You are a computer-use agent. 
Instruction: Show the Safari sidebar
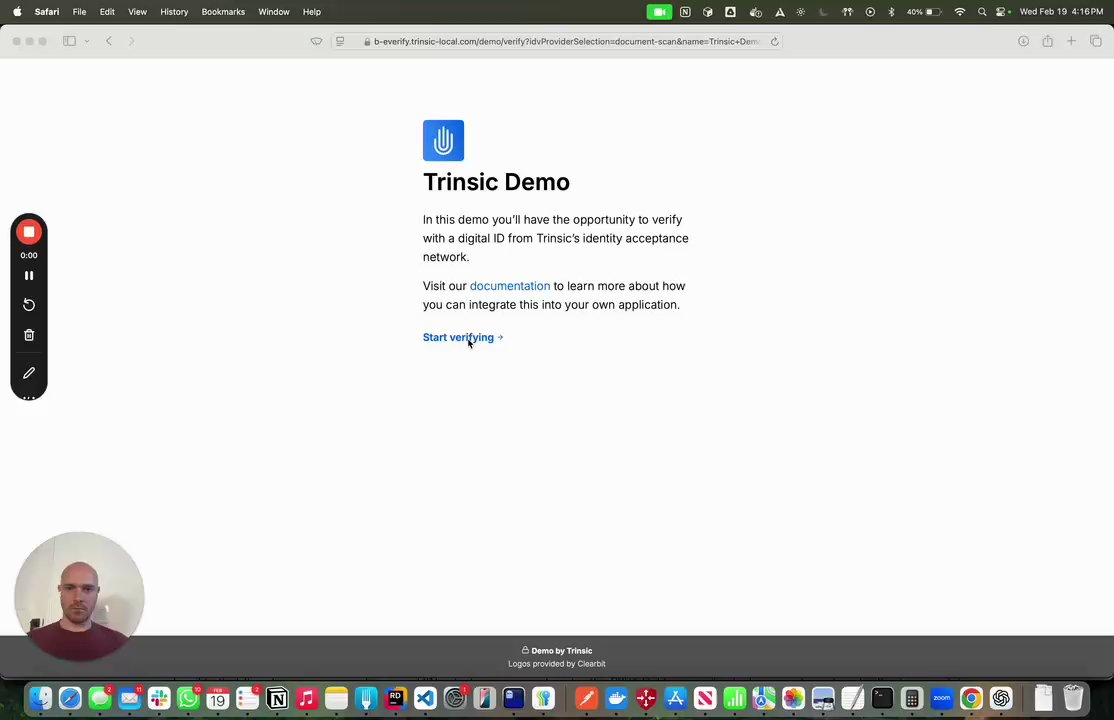[x=70, y=41]
